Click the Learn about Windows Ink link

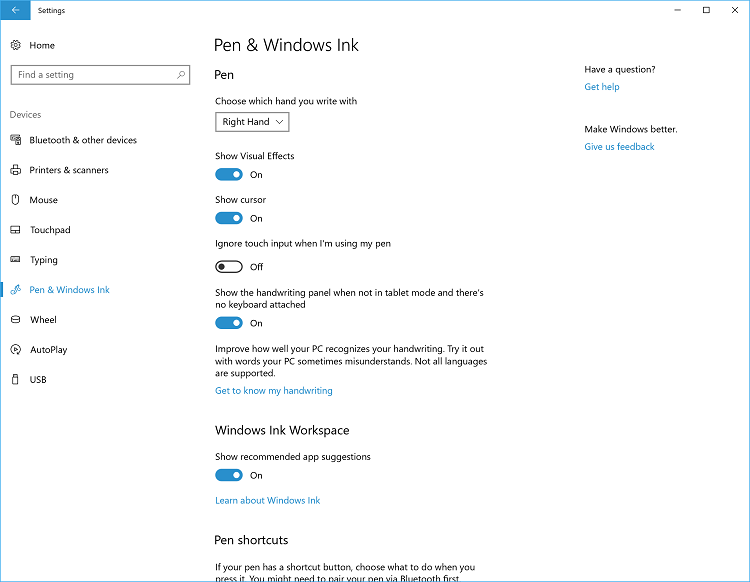(268, 500)
